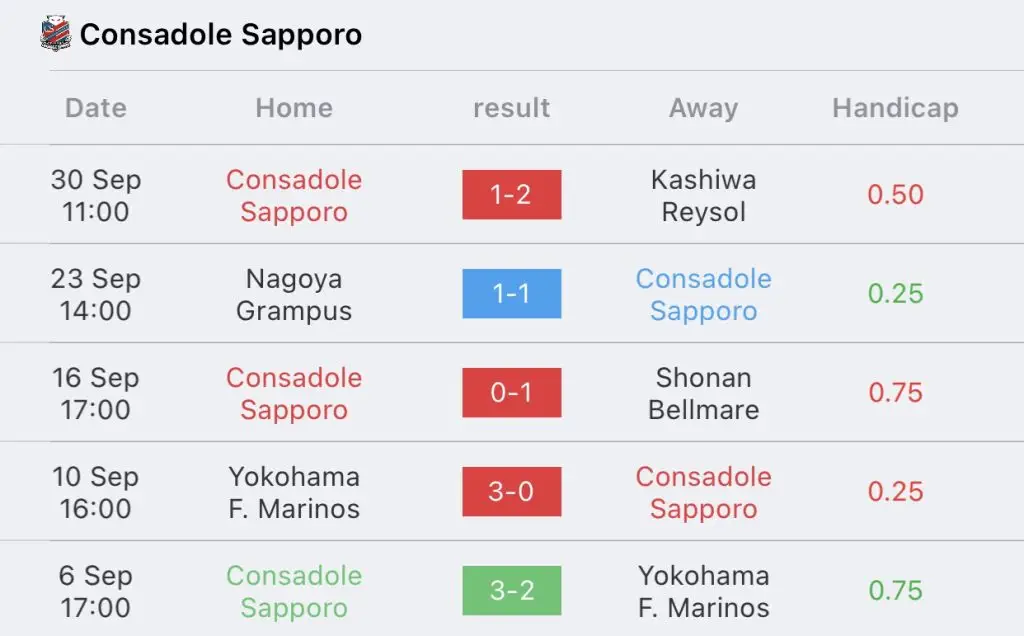
Task: Select the Away column header
Action: point(703,108)
